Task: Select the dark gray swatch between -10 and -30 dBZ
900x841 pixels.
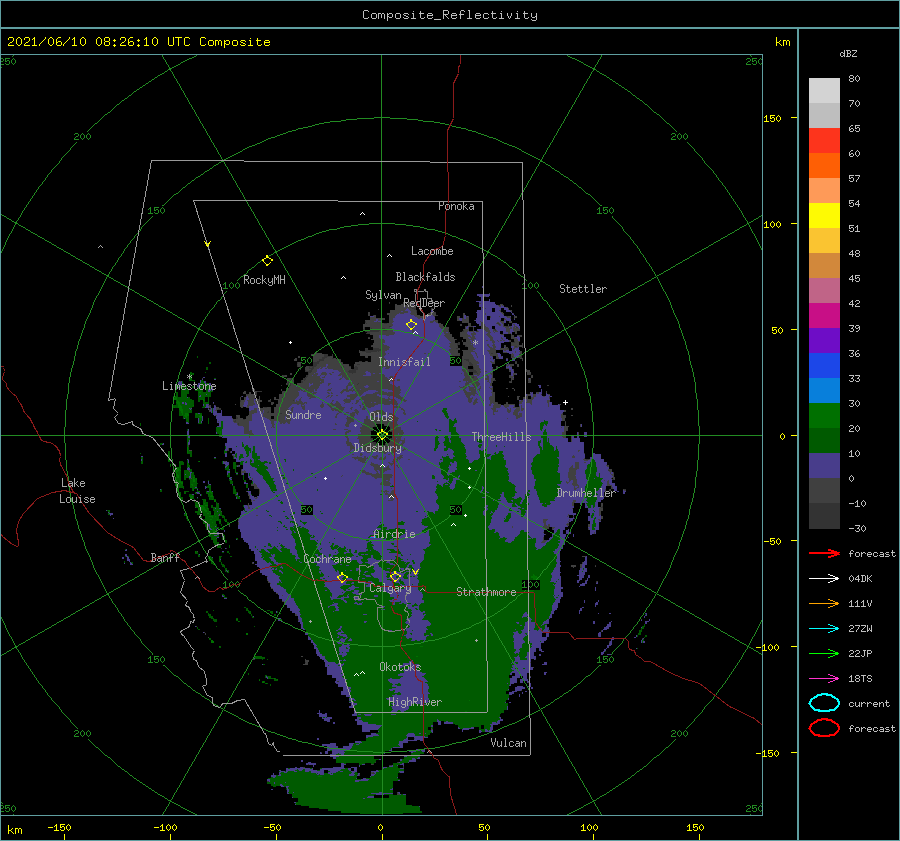Action: click(824, 516)
